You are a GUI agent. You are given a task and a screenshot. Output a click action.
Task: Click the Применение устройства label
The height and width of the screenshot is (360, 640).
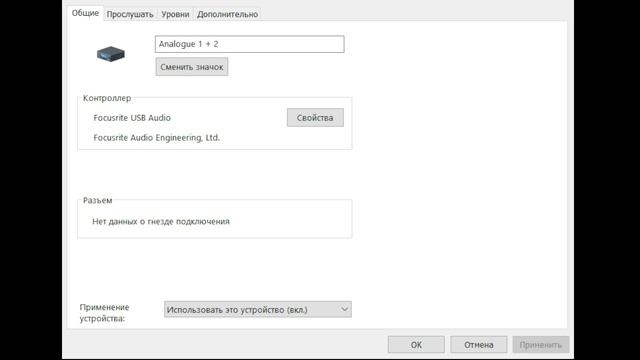point(104,313)
